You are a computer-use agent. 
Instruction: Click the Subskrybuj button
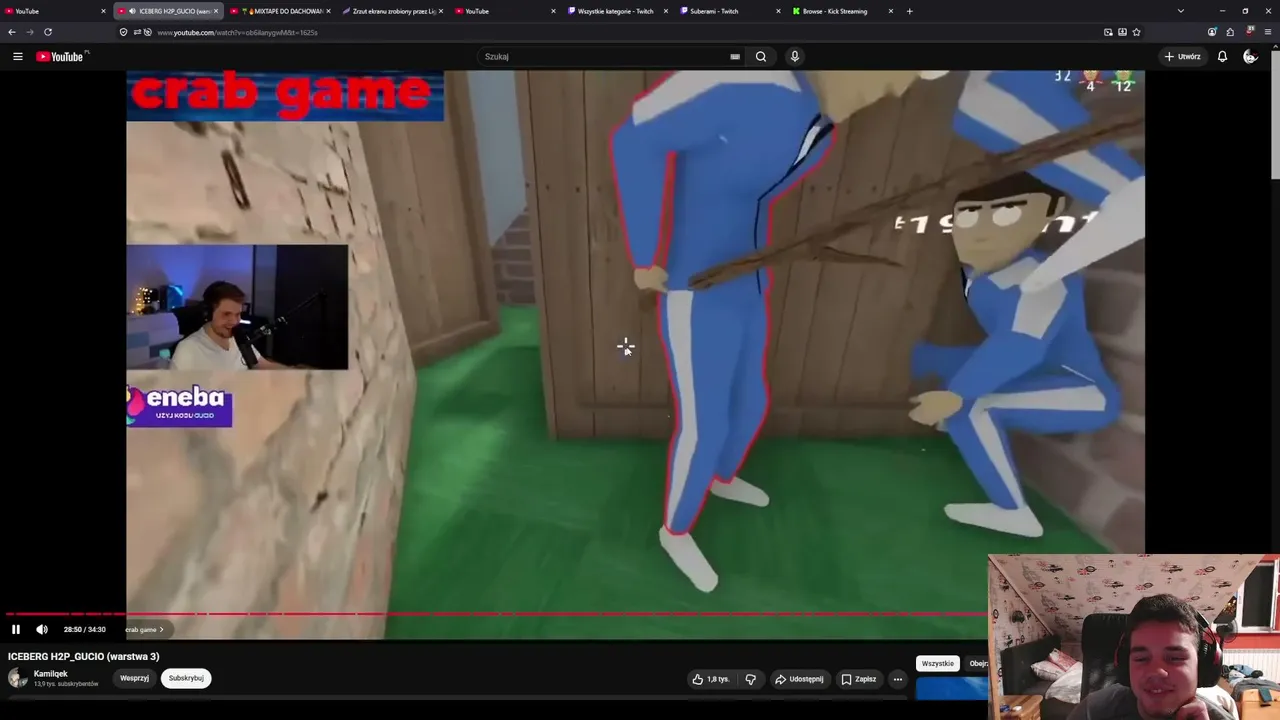point(186,678)
